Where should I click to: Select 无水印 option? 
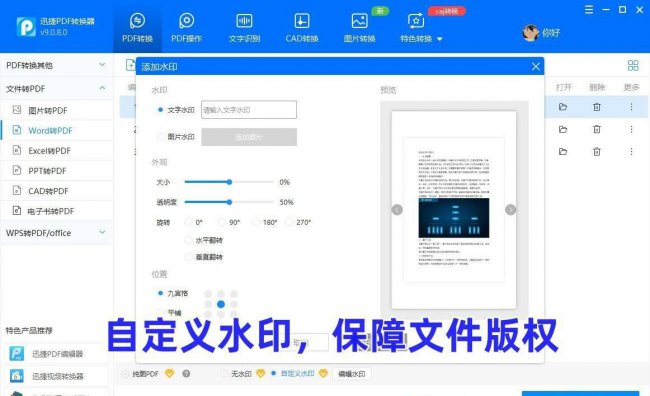[x=224, y=374]
